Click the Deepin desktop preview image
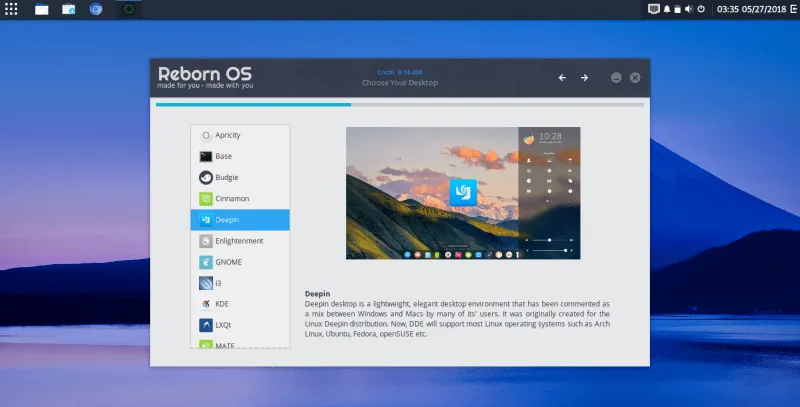Viewport: 800px width, 407px height. click(x=463, y=193)
